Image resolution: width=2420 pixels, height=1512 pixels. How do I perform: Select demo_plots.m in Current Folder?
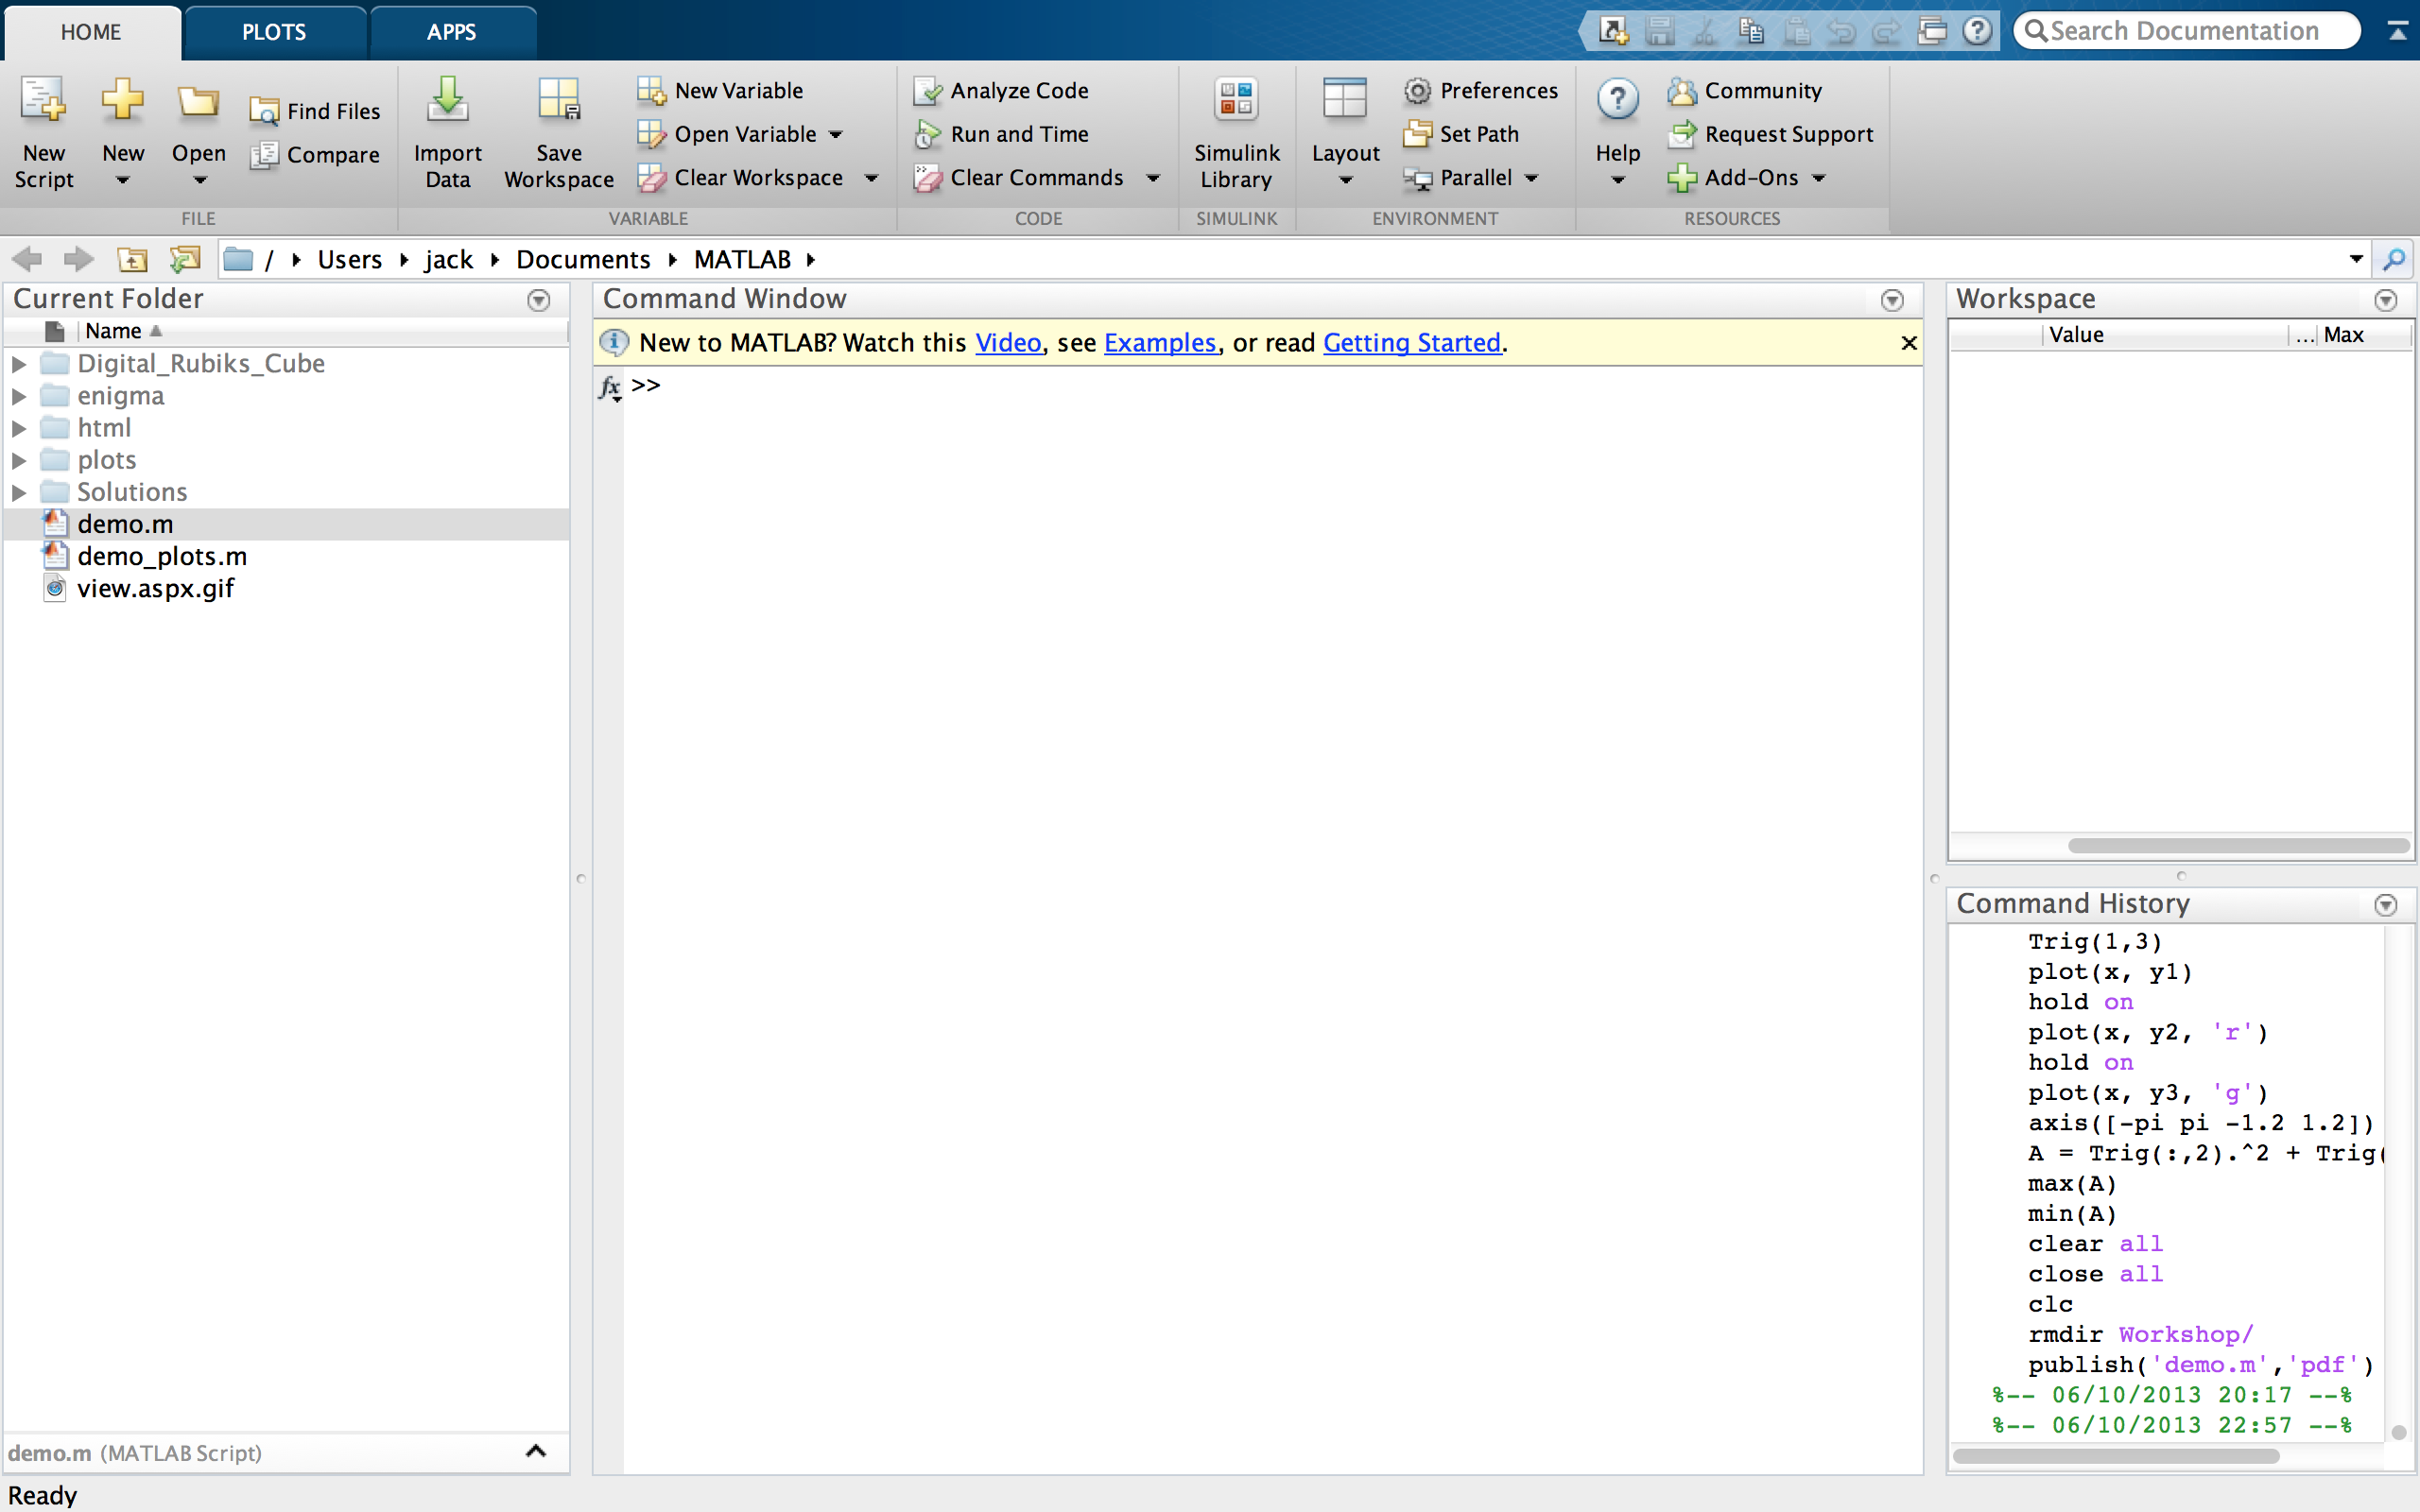287,557
